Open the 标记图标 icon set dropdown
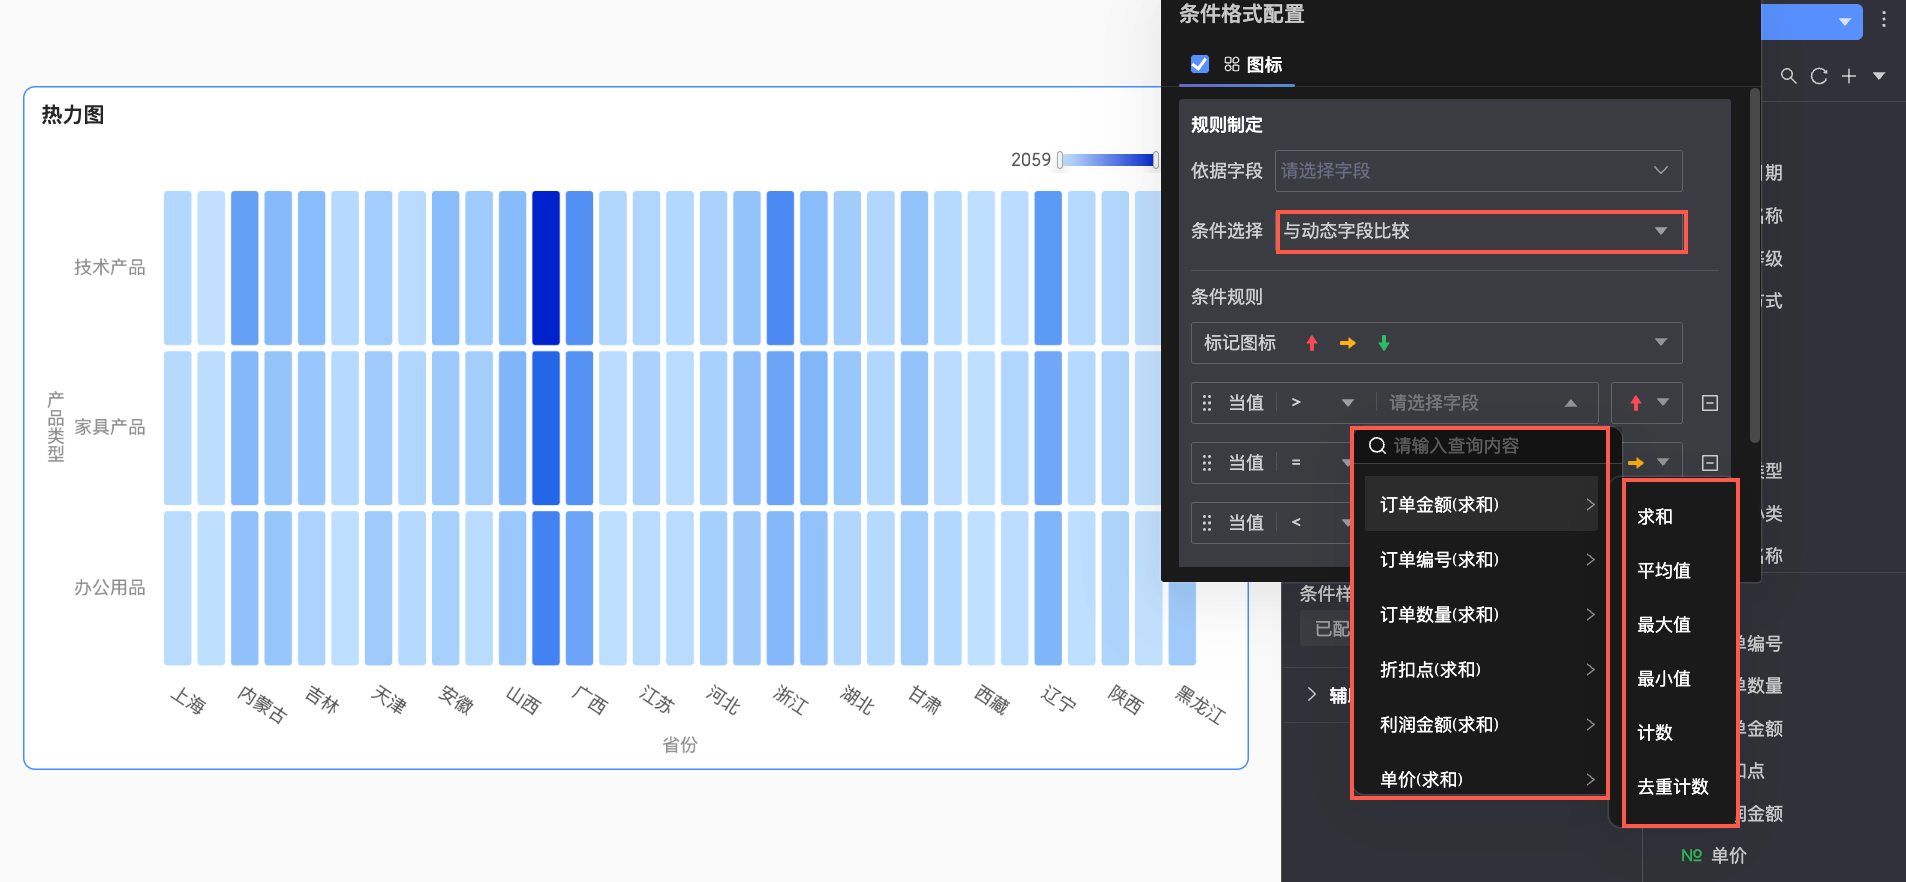The height and width of the screenshot is (882, 1906). (1436, 343)
